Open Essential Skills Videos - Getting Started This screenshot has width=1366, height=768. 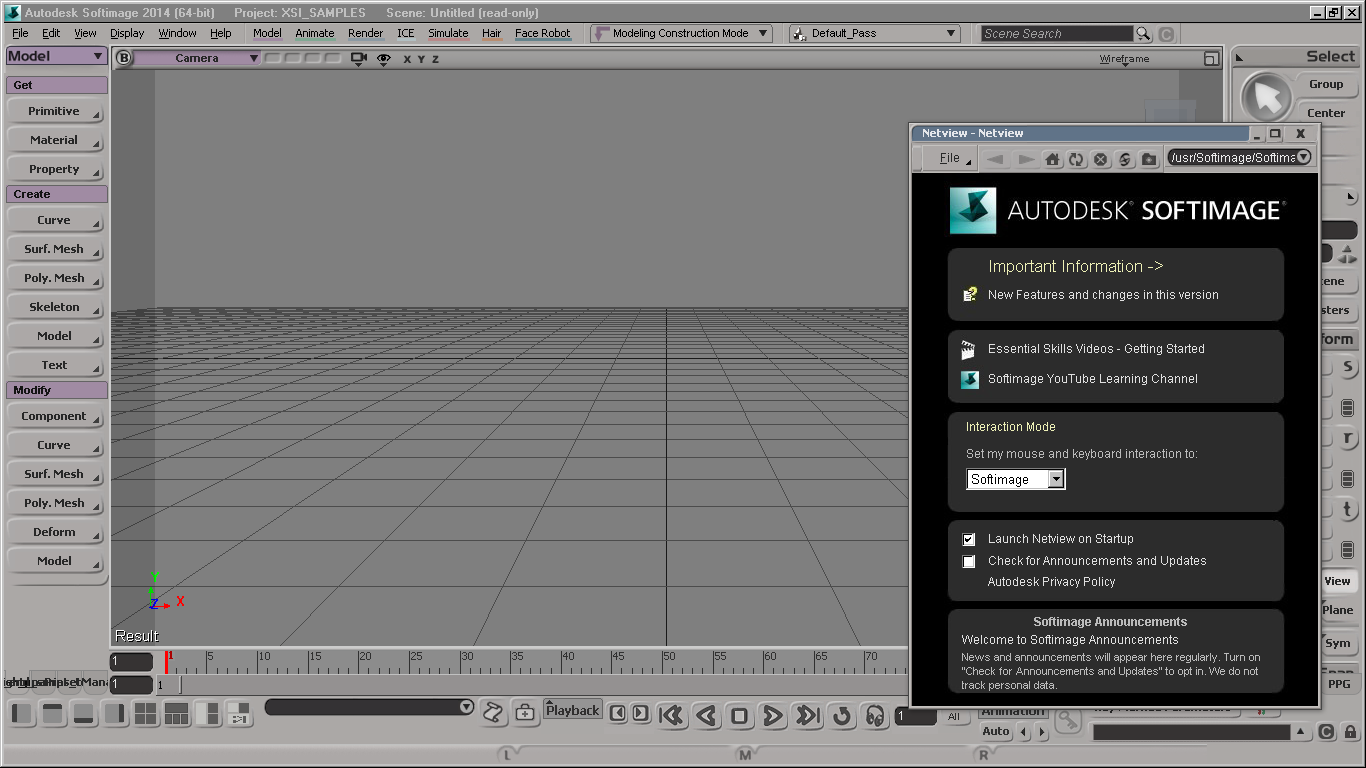pyautogui.click(x=1096, y=349)
